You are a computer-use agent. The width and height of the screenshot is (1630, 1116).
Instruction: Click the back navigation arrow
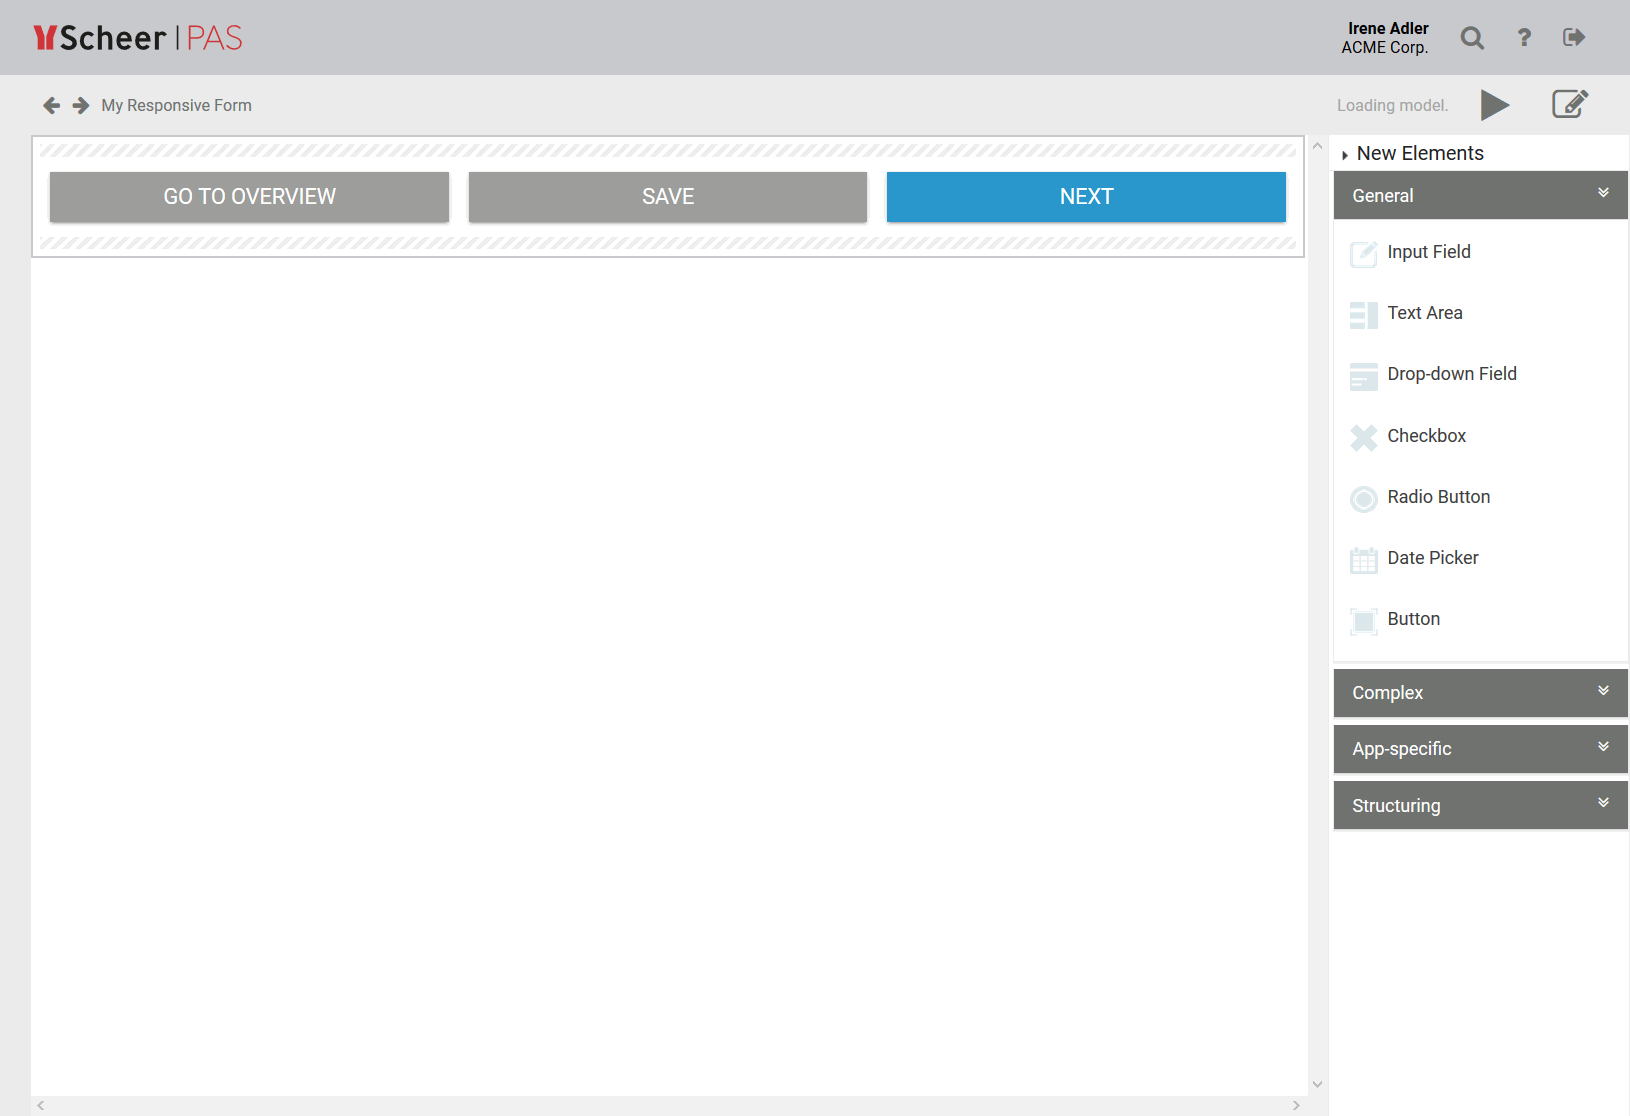(50, 105)
